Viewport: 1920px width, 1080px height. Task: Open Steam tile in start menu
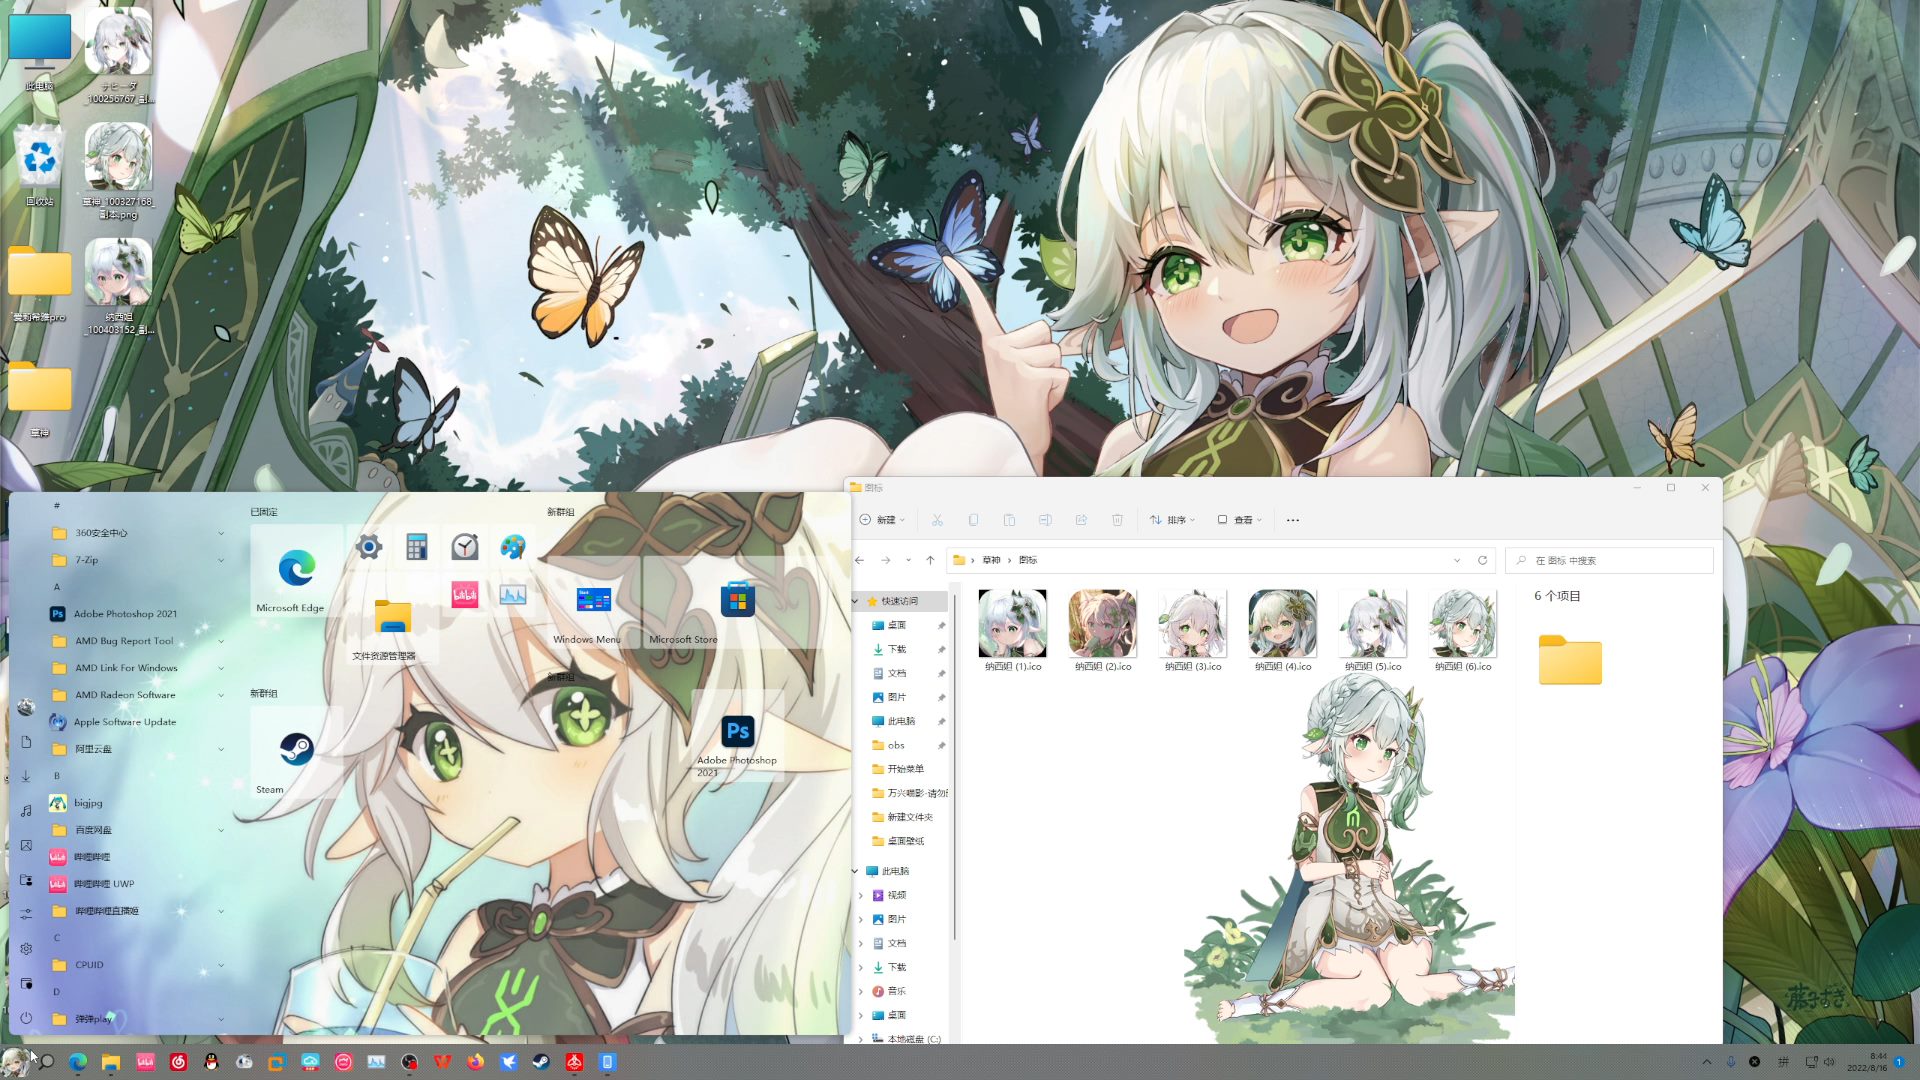296,751
